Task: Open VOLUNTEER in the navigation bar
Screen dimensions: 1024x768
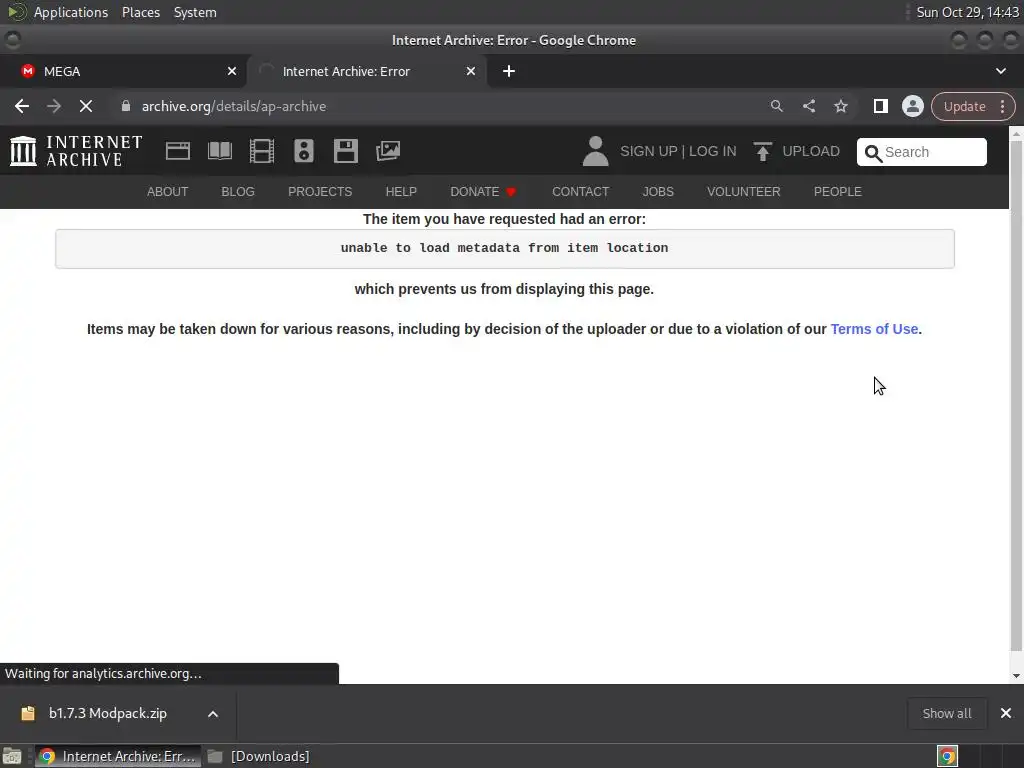Action: coord(743,192)
